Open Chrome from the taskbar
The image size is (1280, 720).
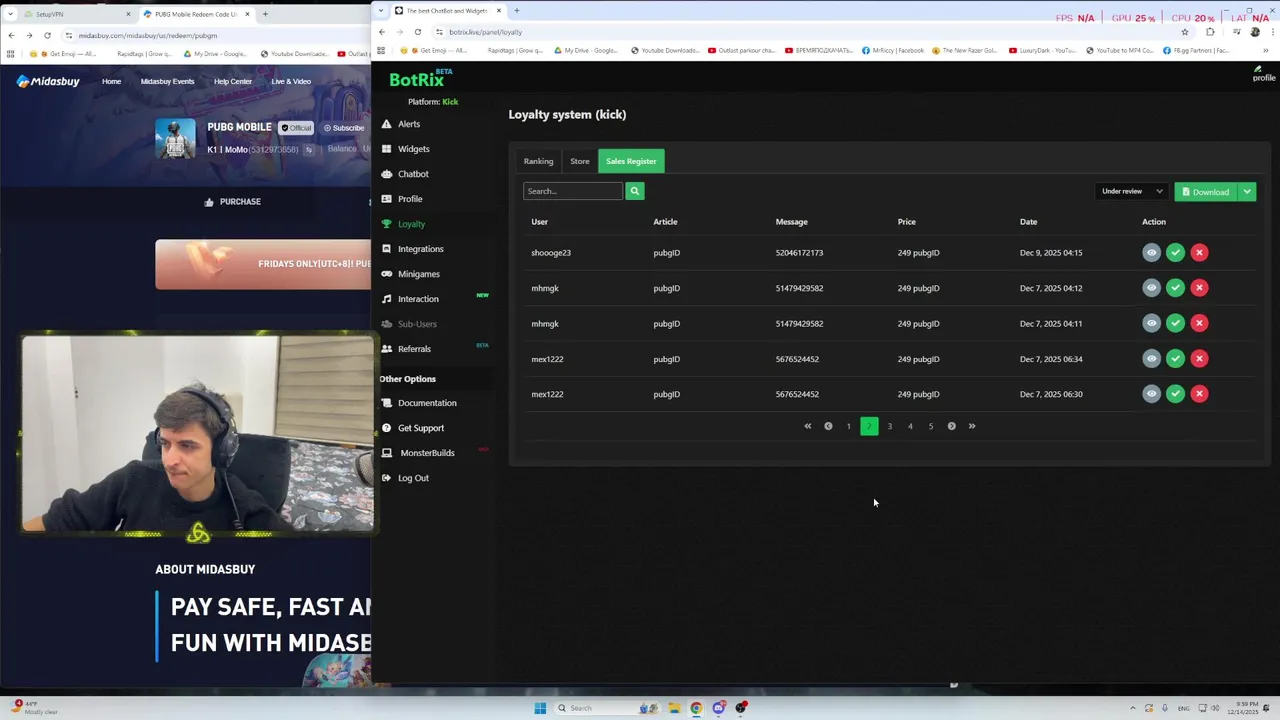point(696,708)
